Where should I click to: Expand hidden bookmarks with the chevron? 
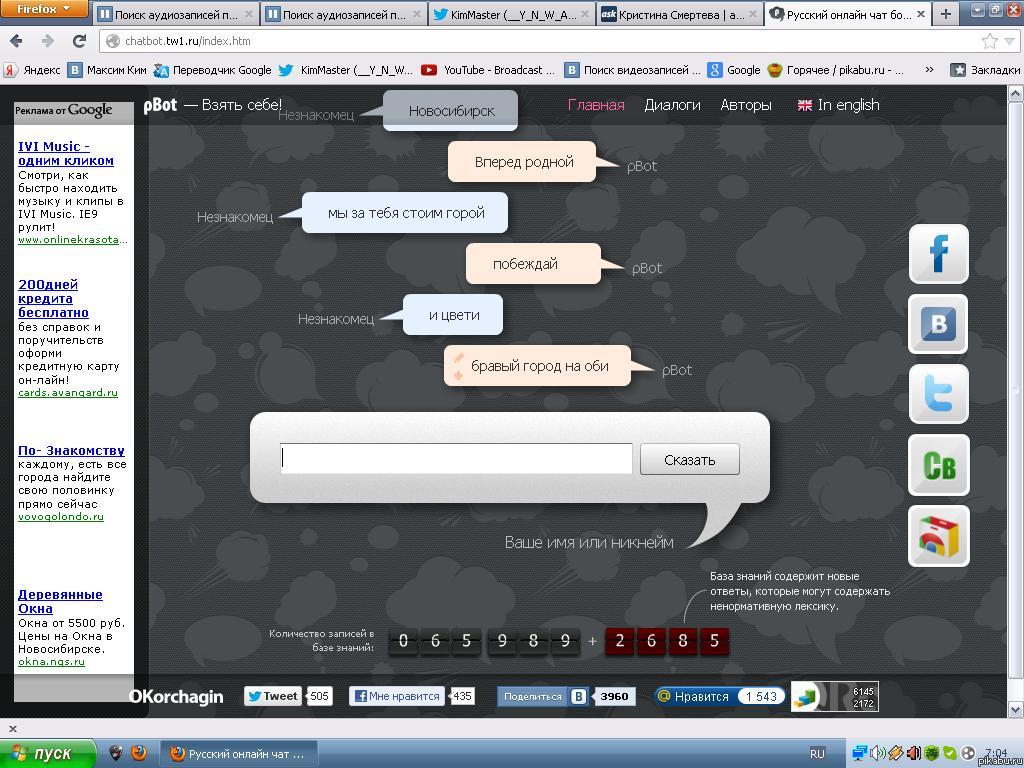(929, 70)
